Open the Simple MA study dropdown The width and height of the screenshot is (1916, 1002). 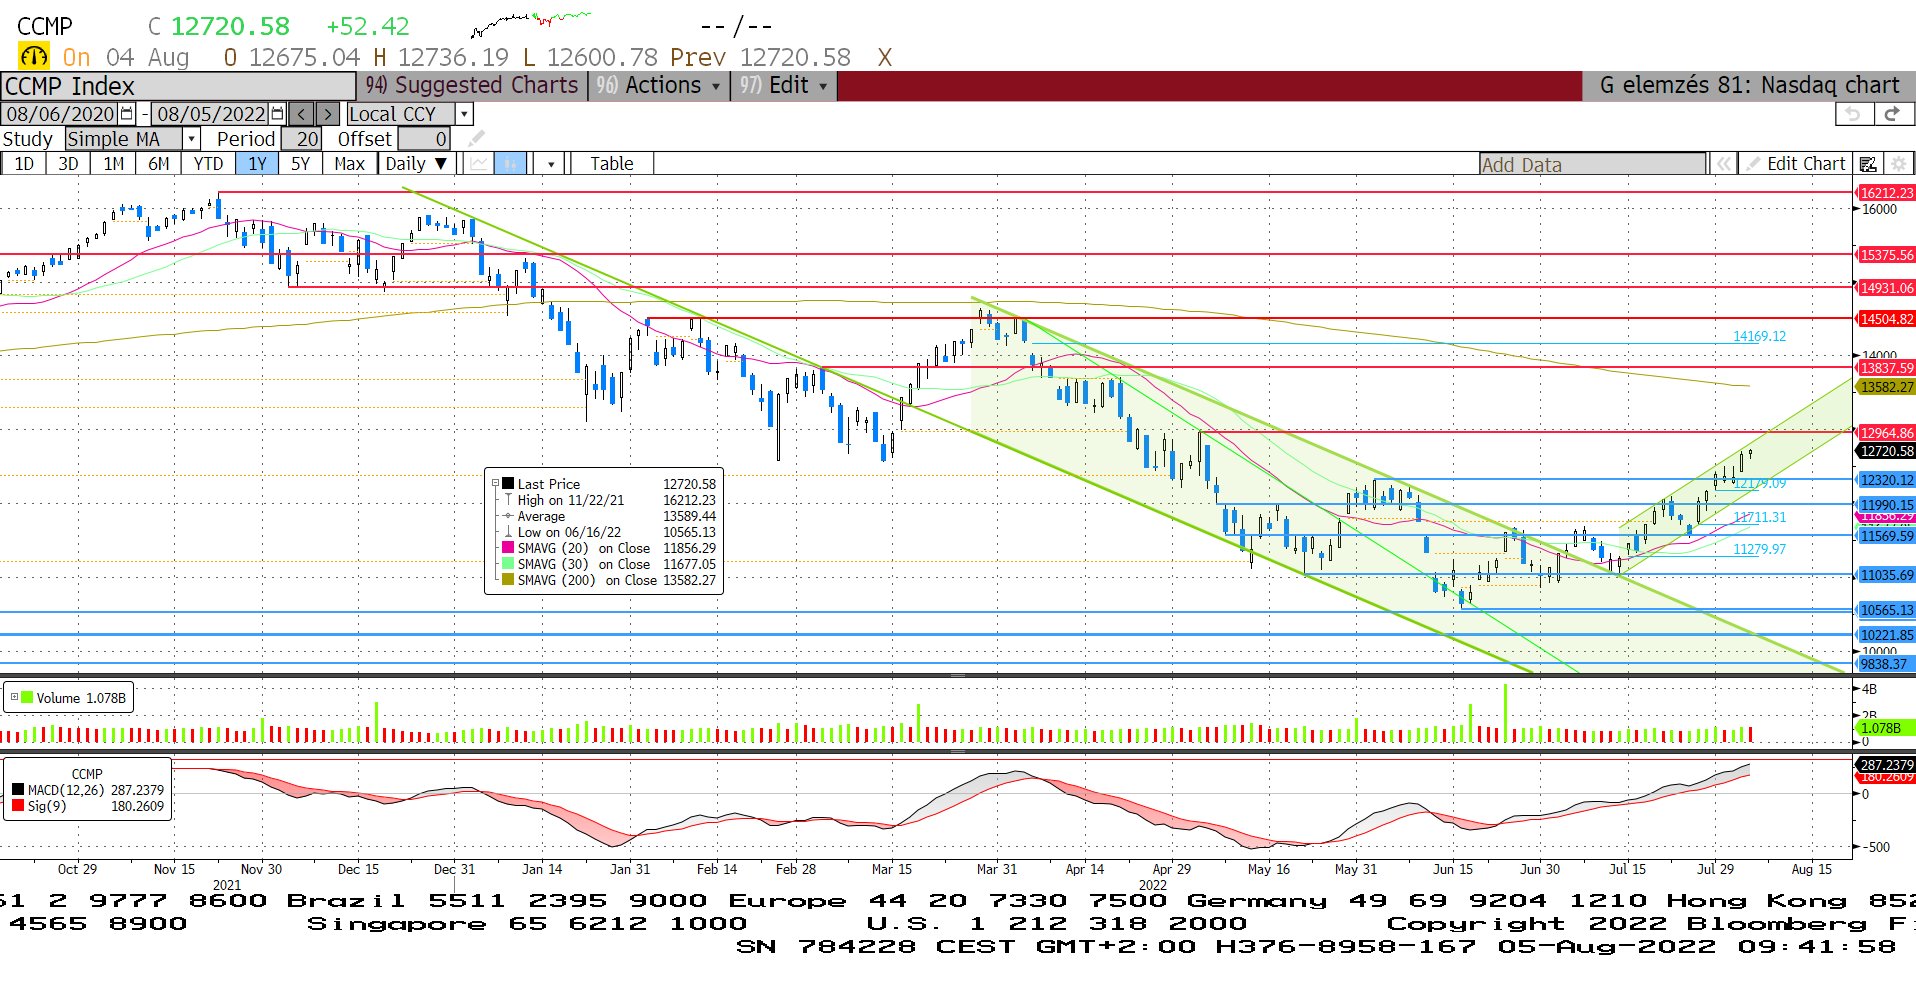(x=191, y=139)
